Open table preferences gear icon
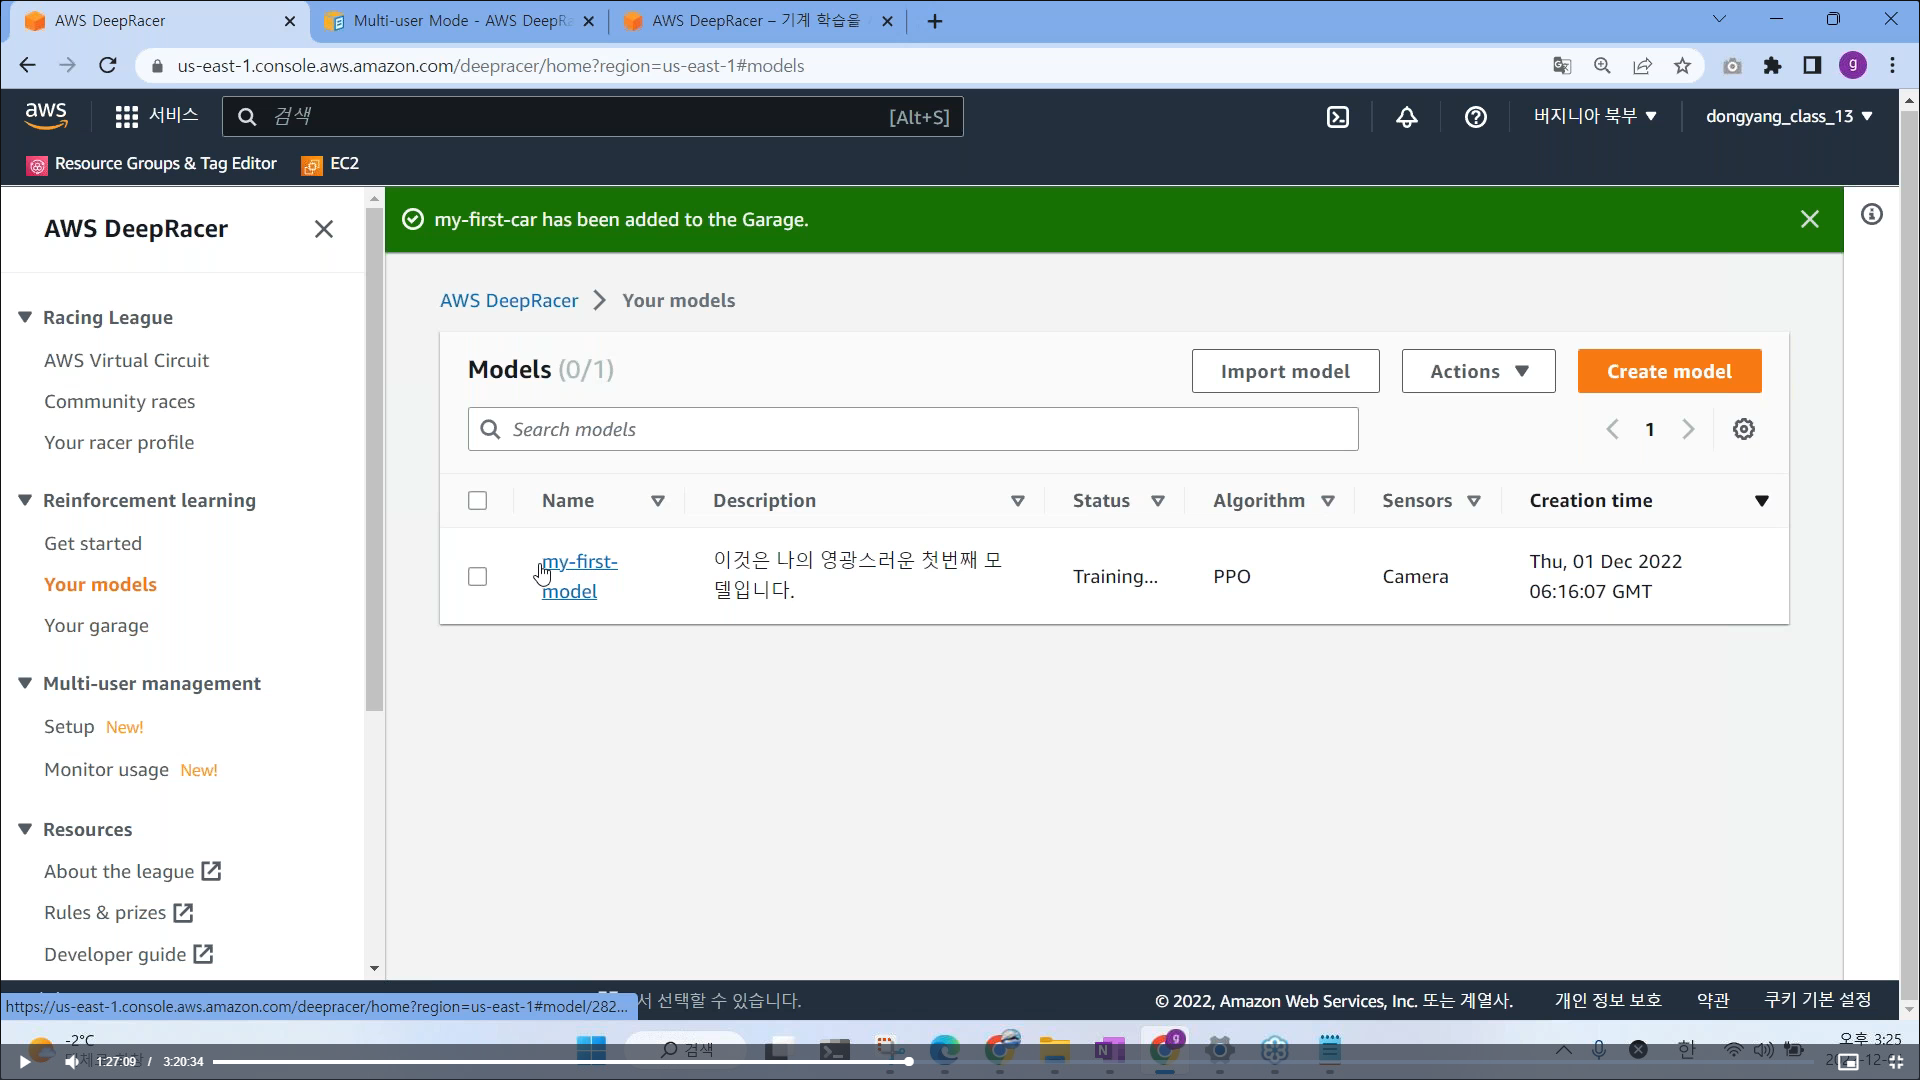Viewport: 1920px width, 1080px height. pyautogui.click(x=1743, y=429)
